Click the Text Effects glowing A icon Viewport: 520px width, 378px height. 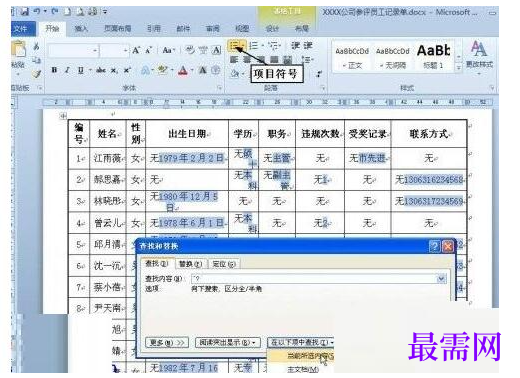[145, 70]
